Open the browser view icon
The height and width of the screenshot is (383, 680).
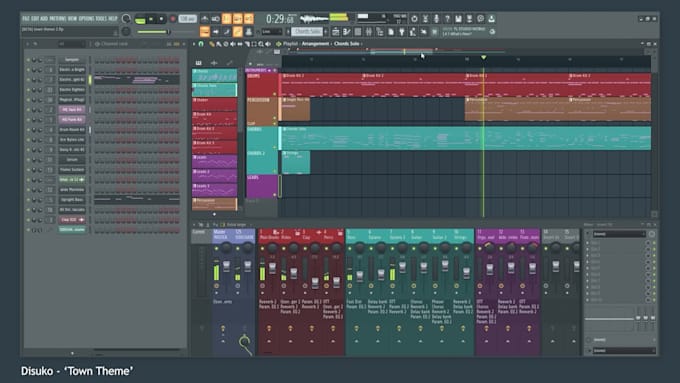[379, 32]
